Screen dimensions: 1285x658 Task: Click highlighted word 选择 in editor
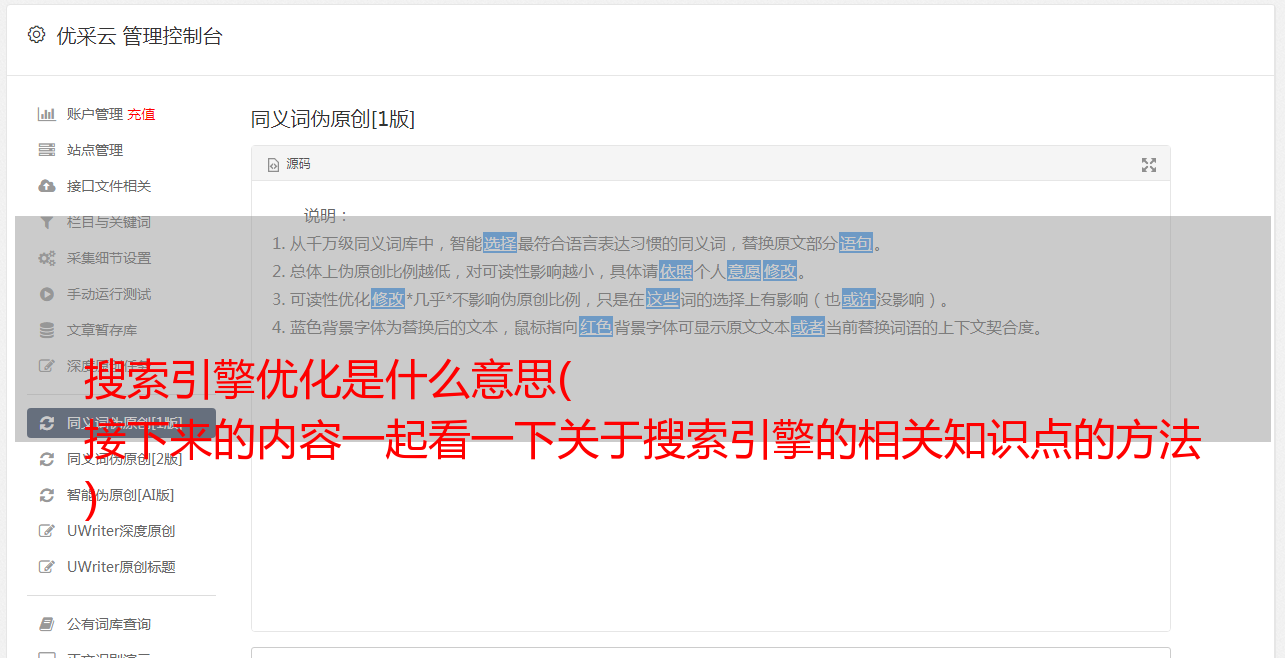coord(500,243)
